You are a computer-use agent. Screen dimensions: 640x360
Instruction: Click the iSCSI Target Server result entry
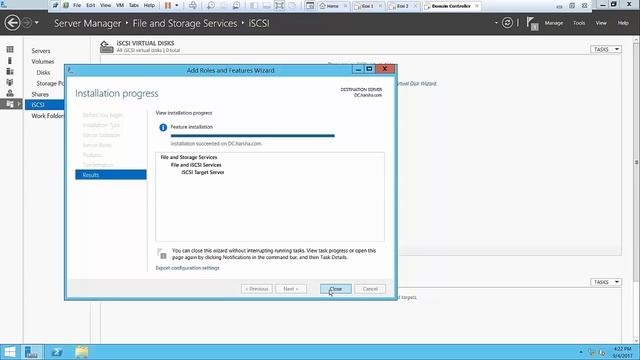click(x=202, y=172)
